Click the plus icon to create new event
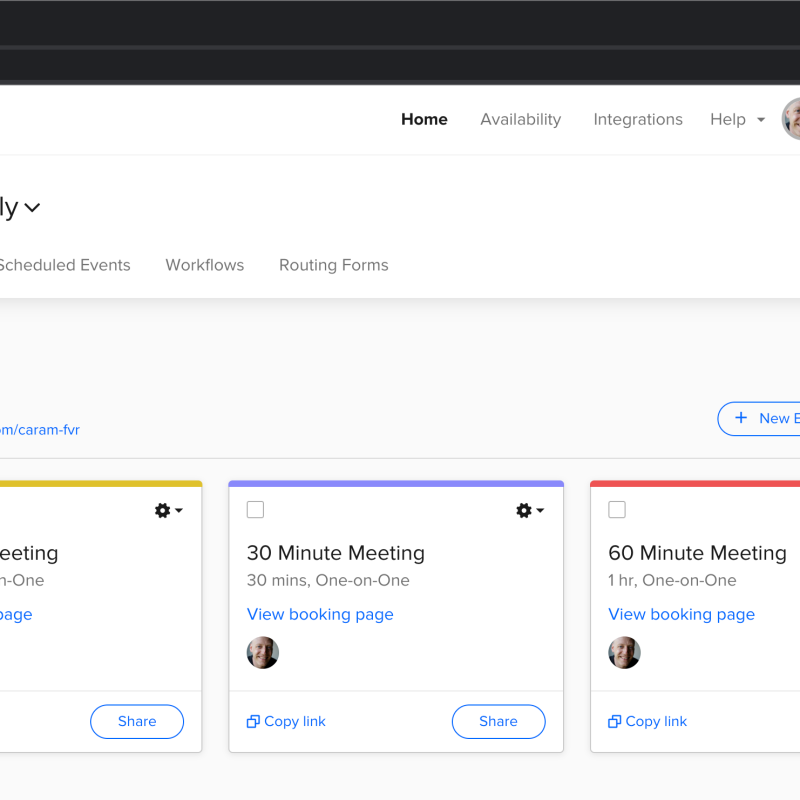 tap(741, 418)
